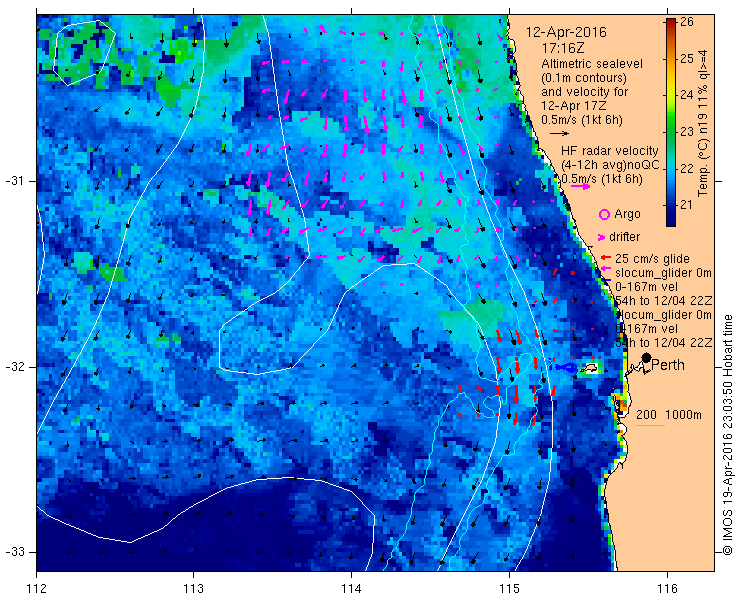This screenshot has width=740, height=600.
Task: Click the red 25 cm/s glide arrow
Action: point(606,258)
